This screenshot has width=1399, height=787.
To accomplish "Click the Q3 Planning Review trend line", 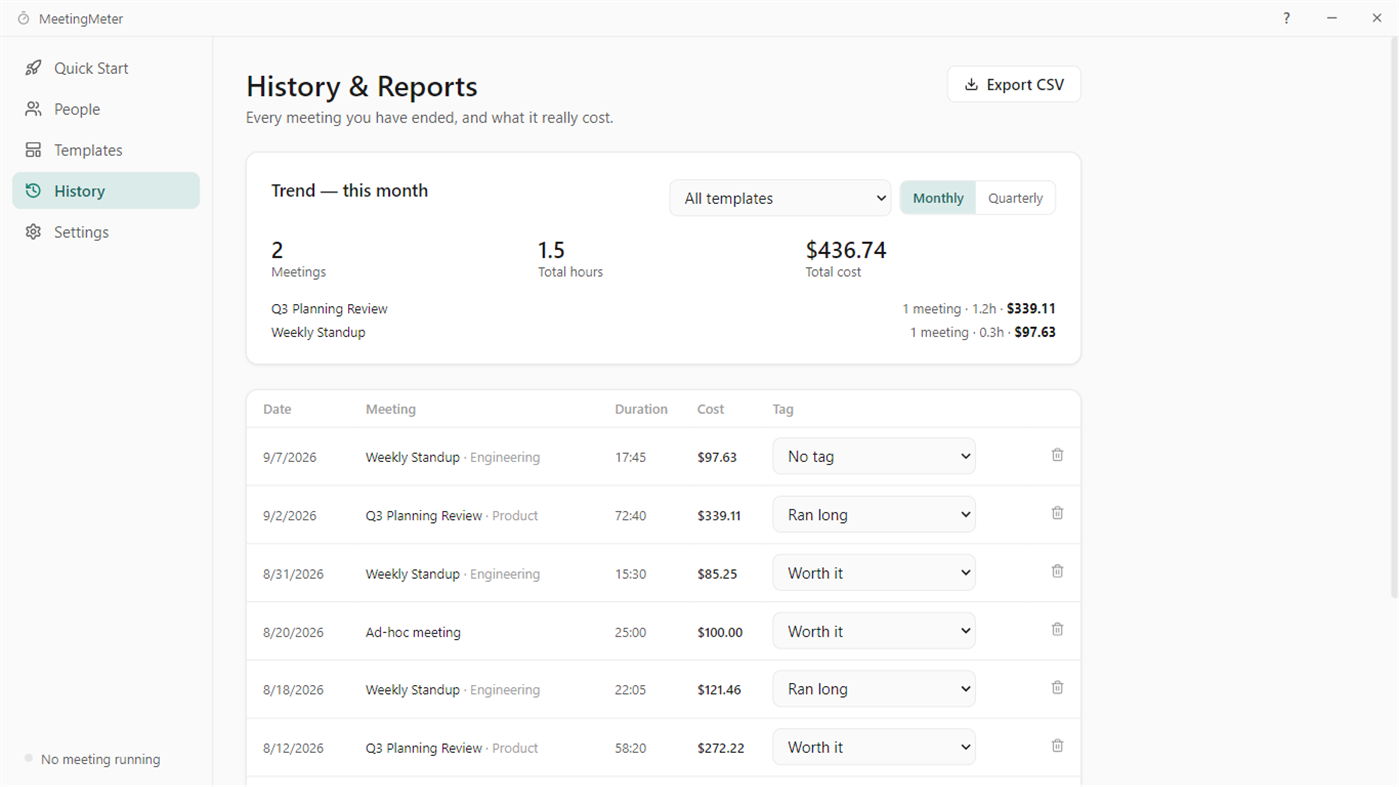I will tap(663, 309).
